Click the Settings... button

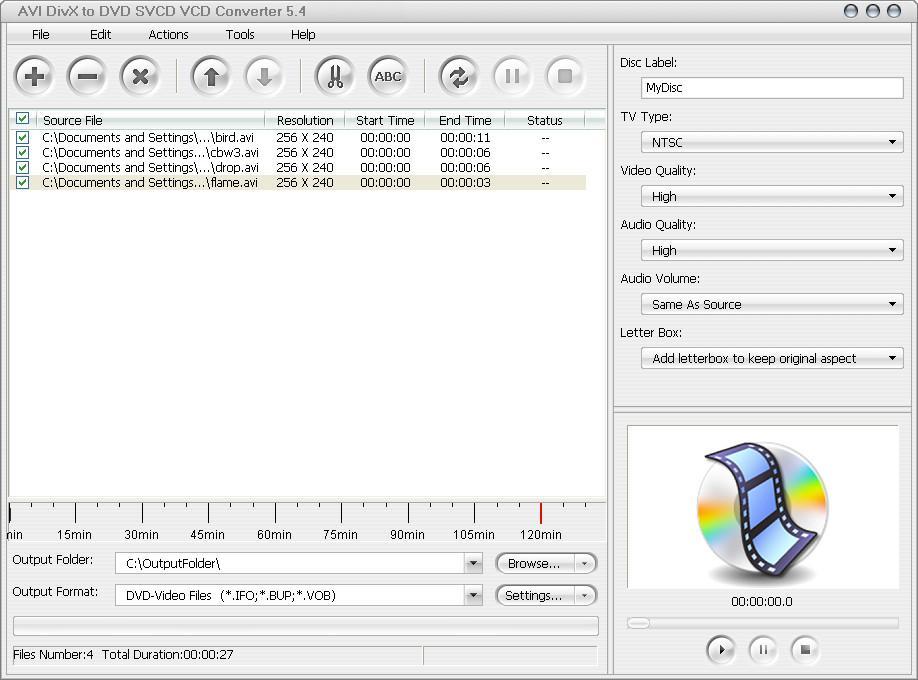pos(535,596)
